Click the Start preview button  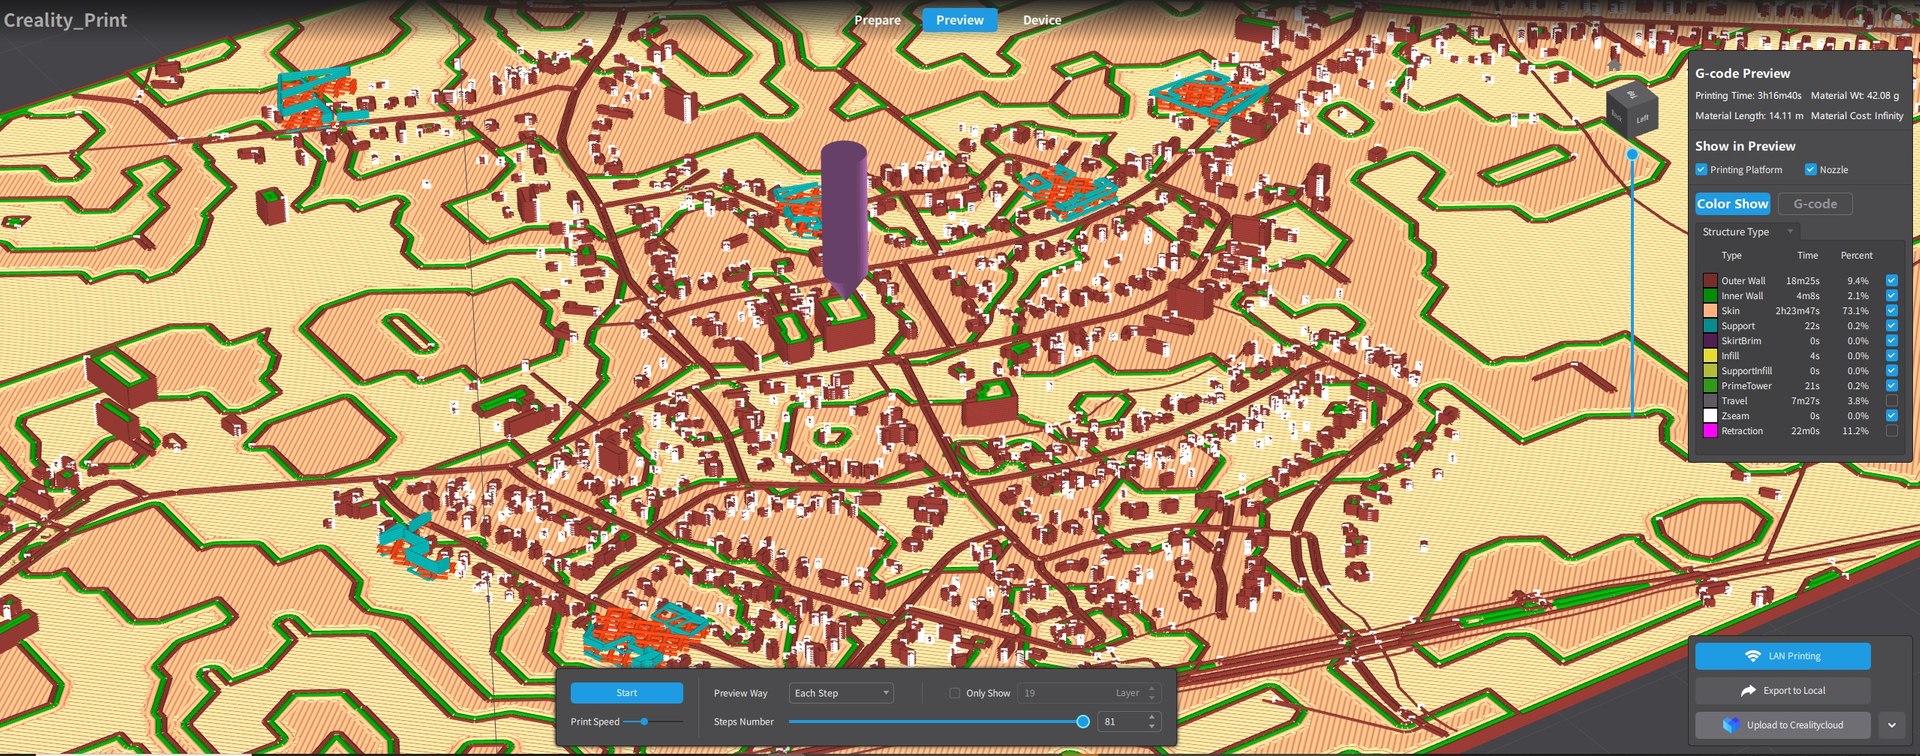[627, 693]
